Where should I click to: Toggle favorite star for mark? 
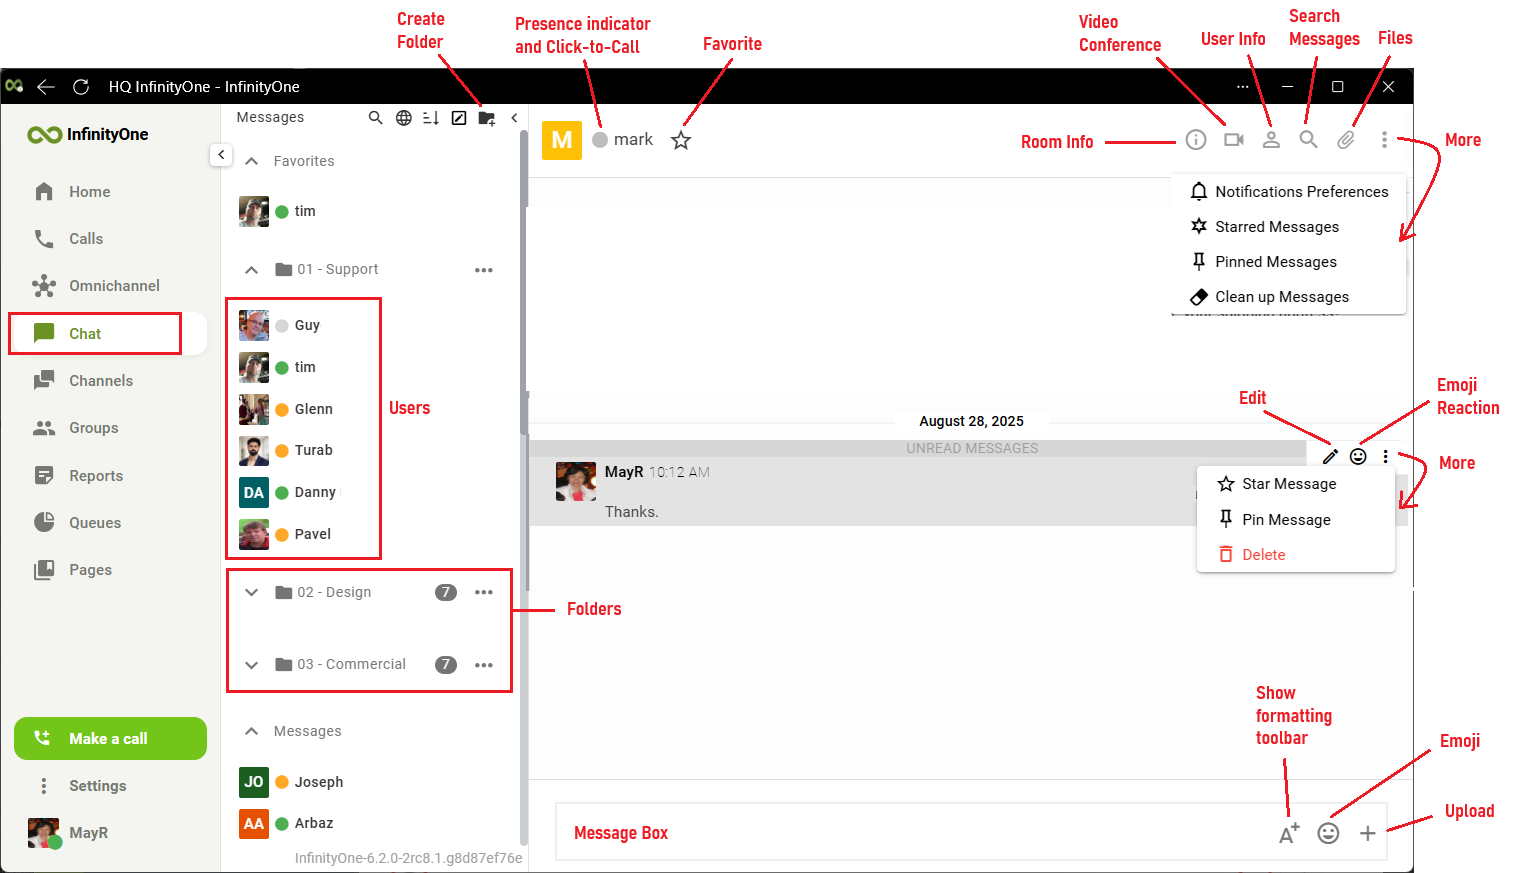(681, 140)
